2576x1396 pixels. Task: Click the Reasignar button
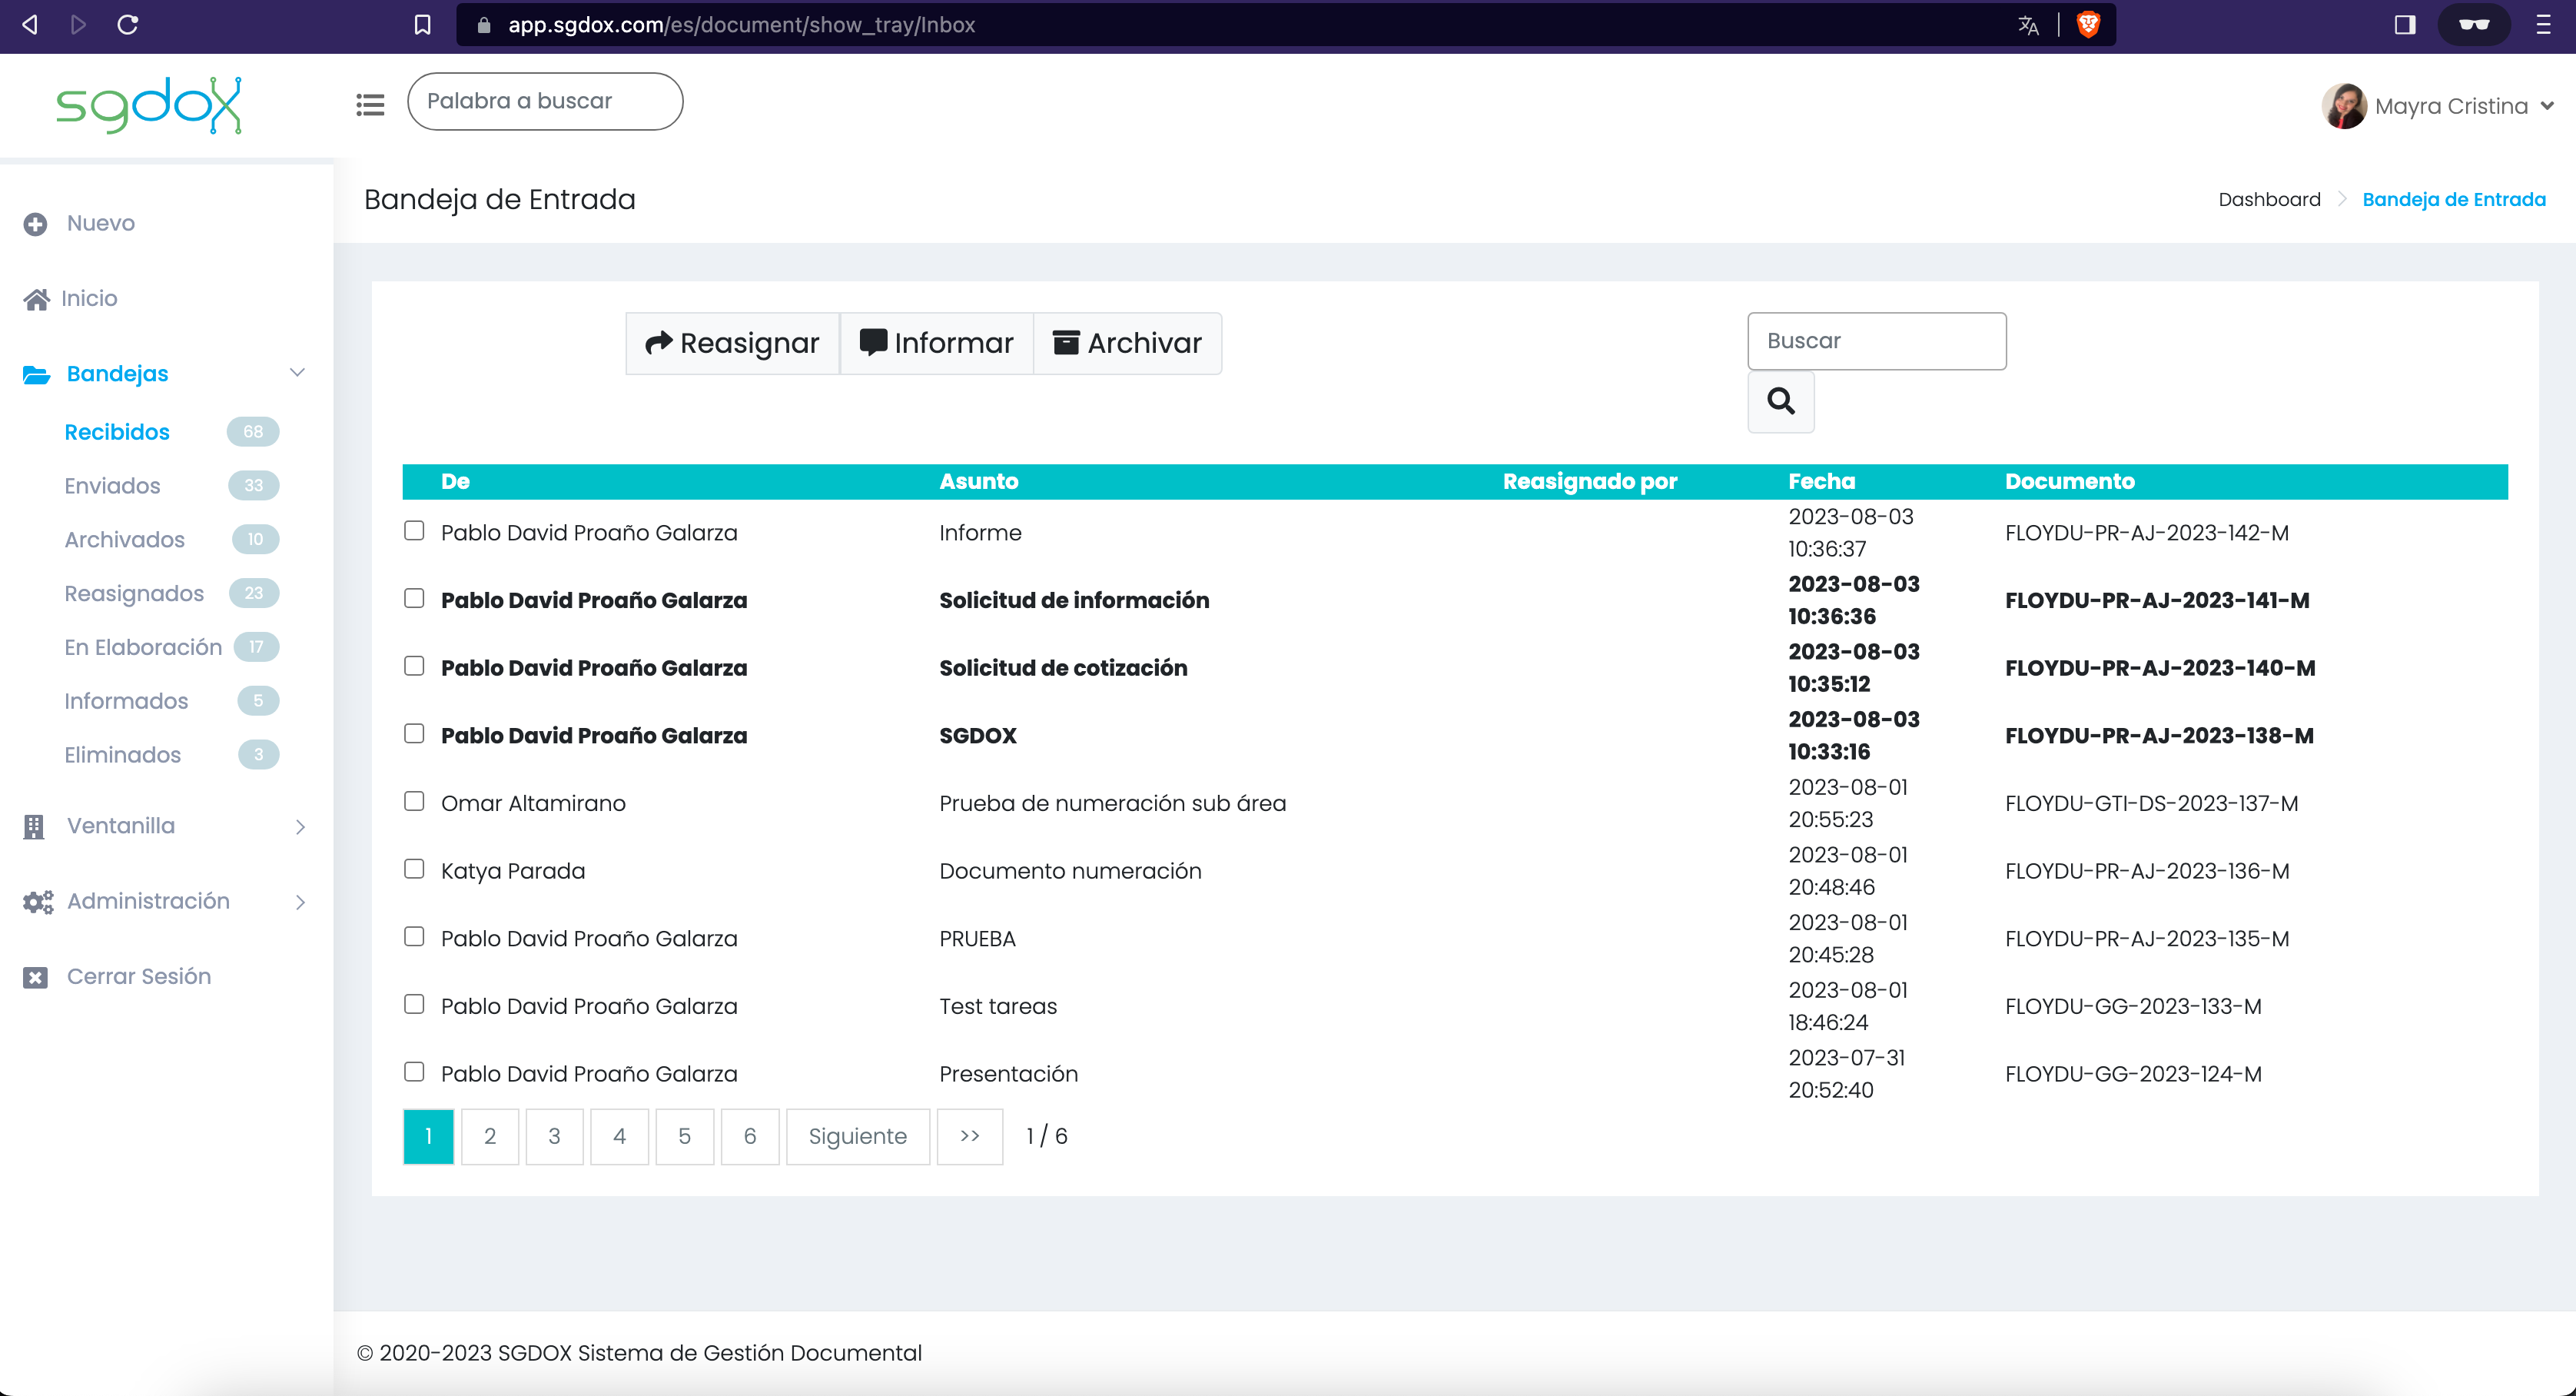click(x=732, y=343)
